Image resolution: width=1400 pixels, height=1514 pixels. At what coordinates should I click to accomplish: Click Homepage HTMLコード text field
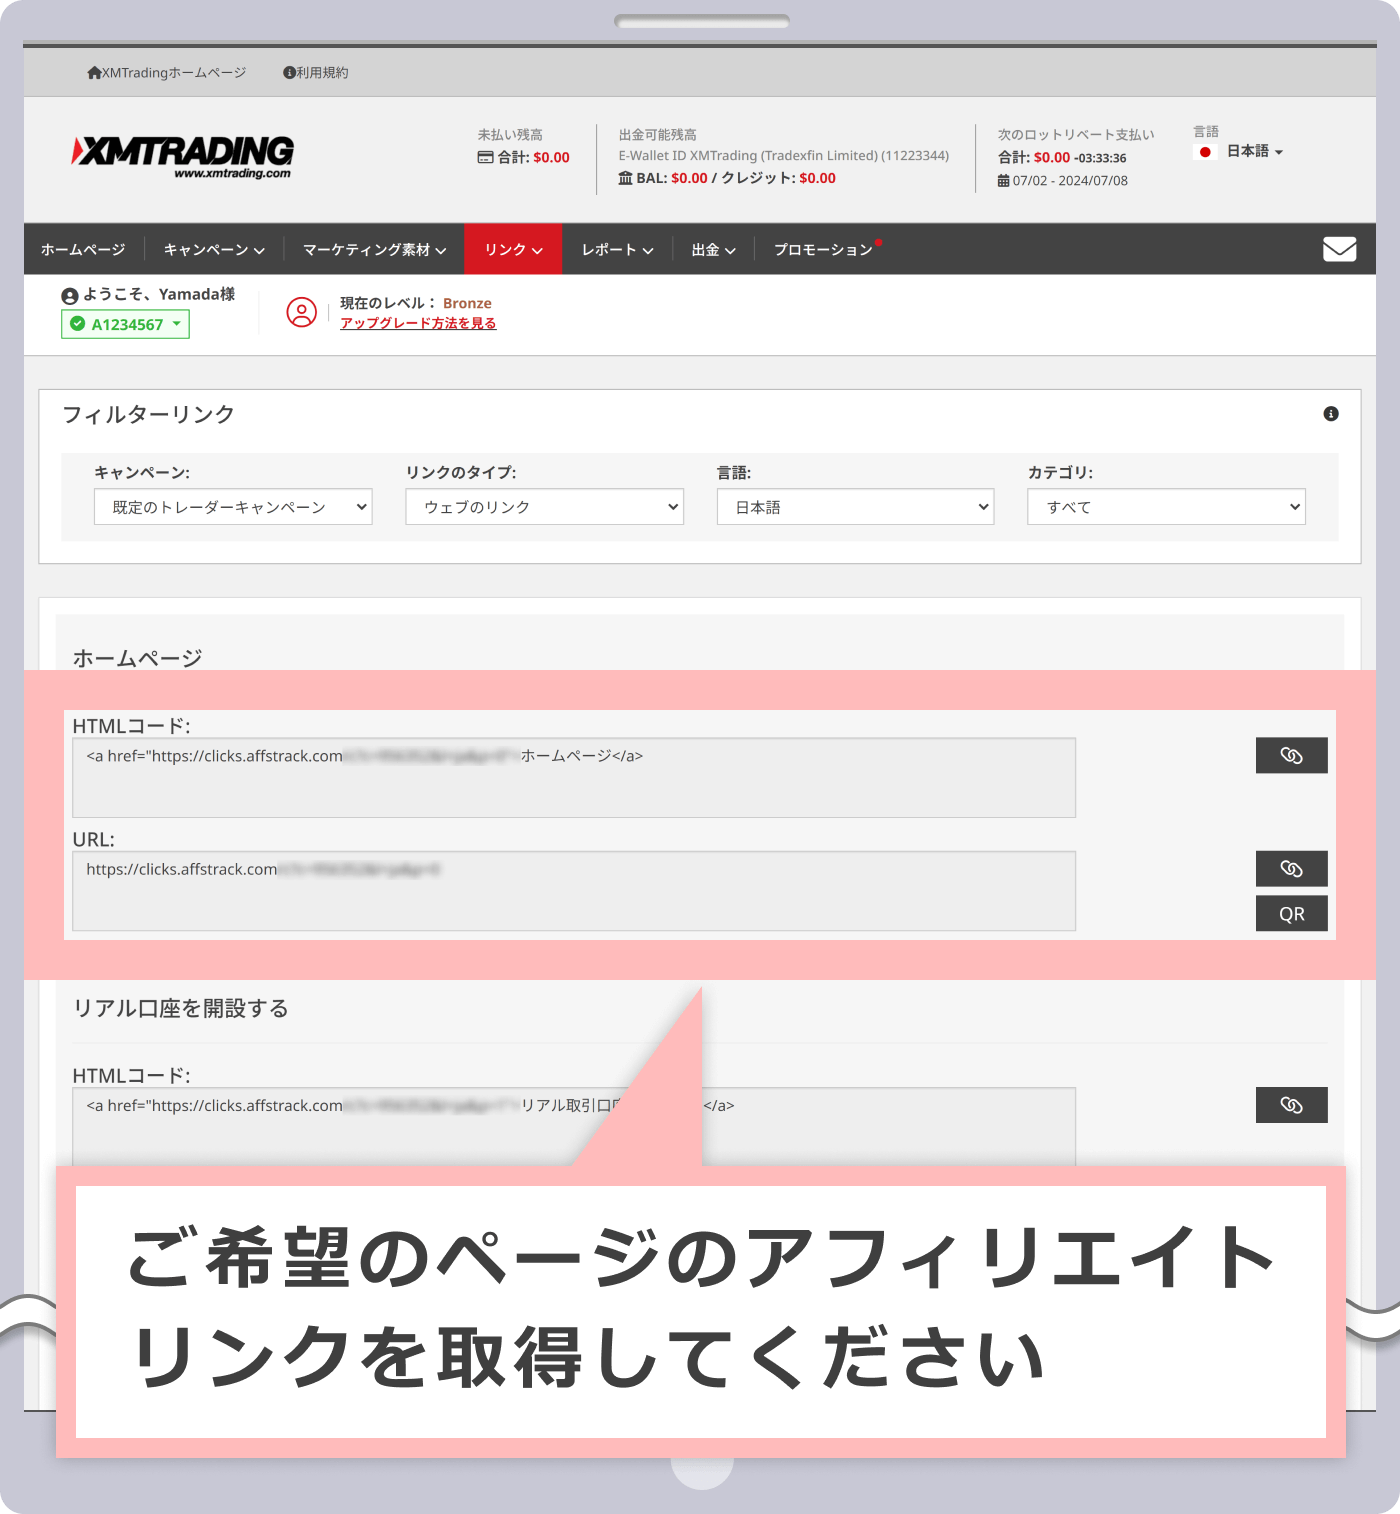574,778
